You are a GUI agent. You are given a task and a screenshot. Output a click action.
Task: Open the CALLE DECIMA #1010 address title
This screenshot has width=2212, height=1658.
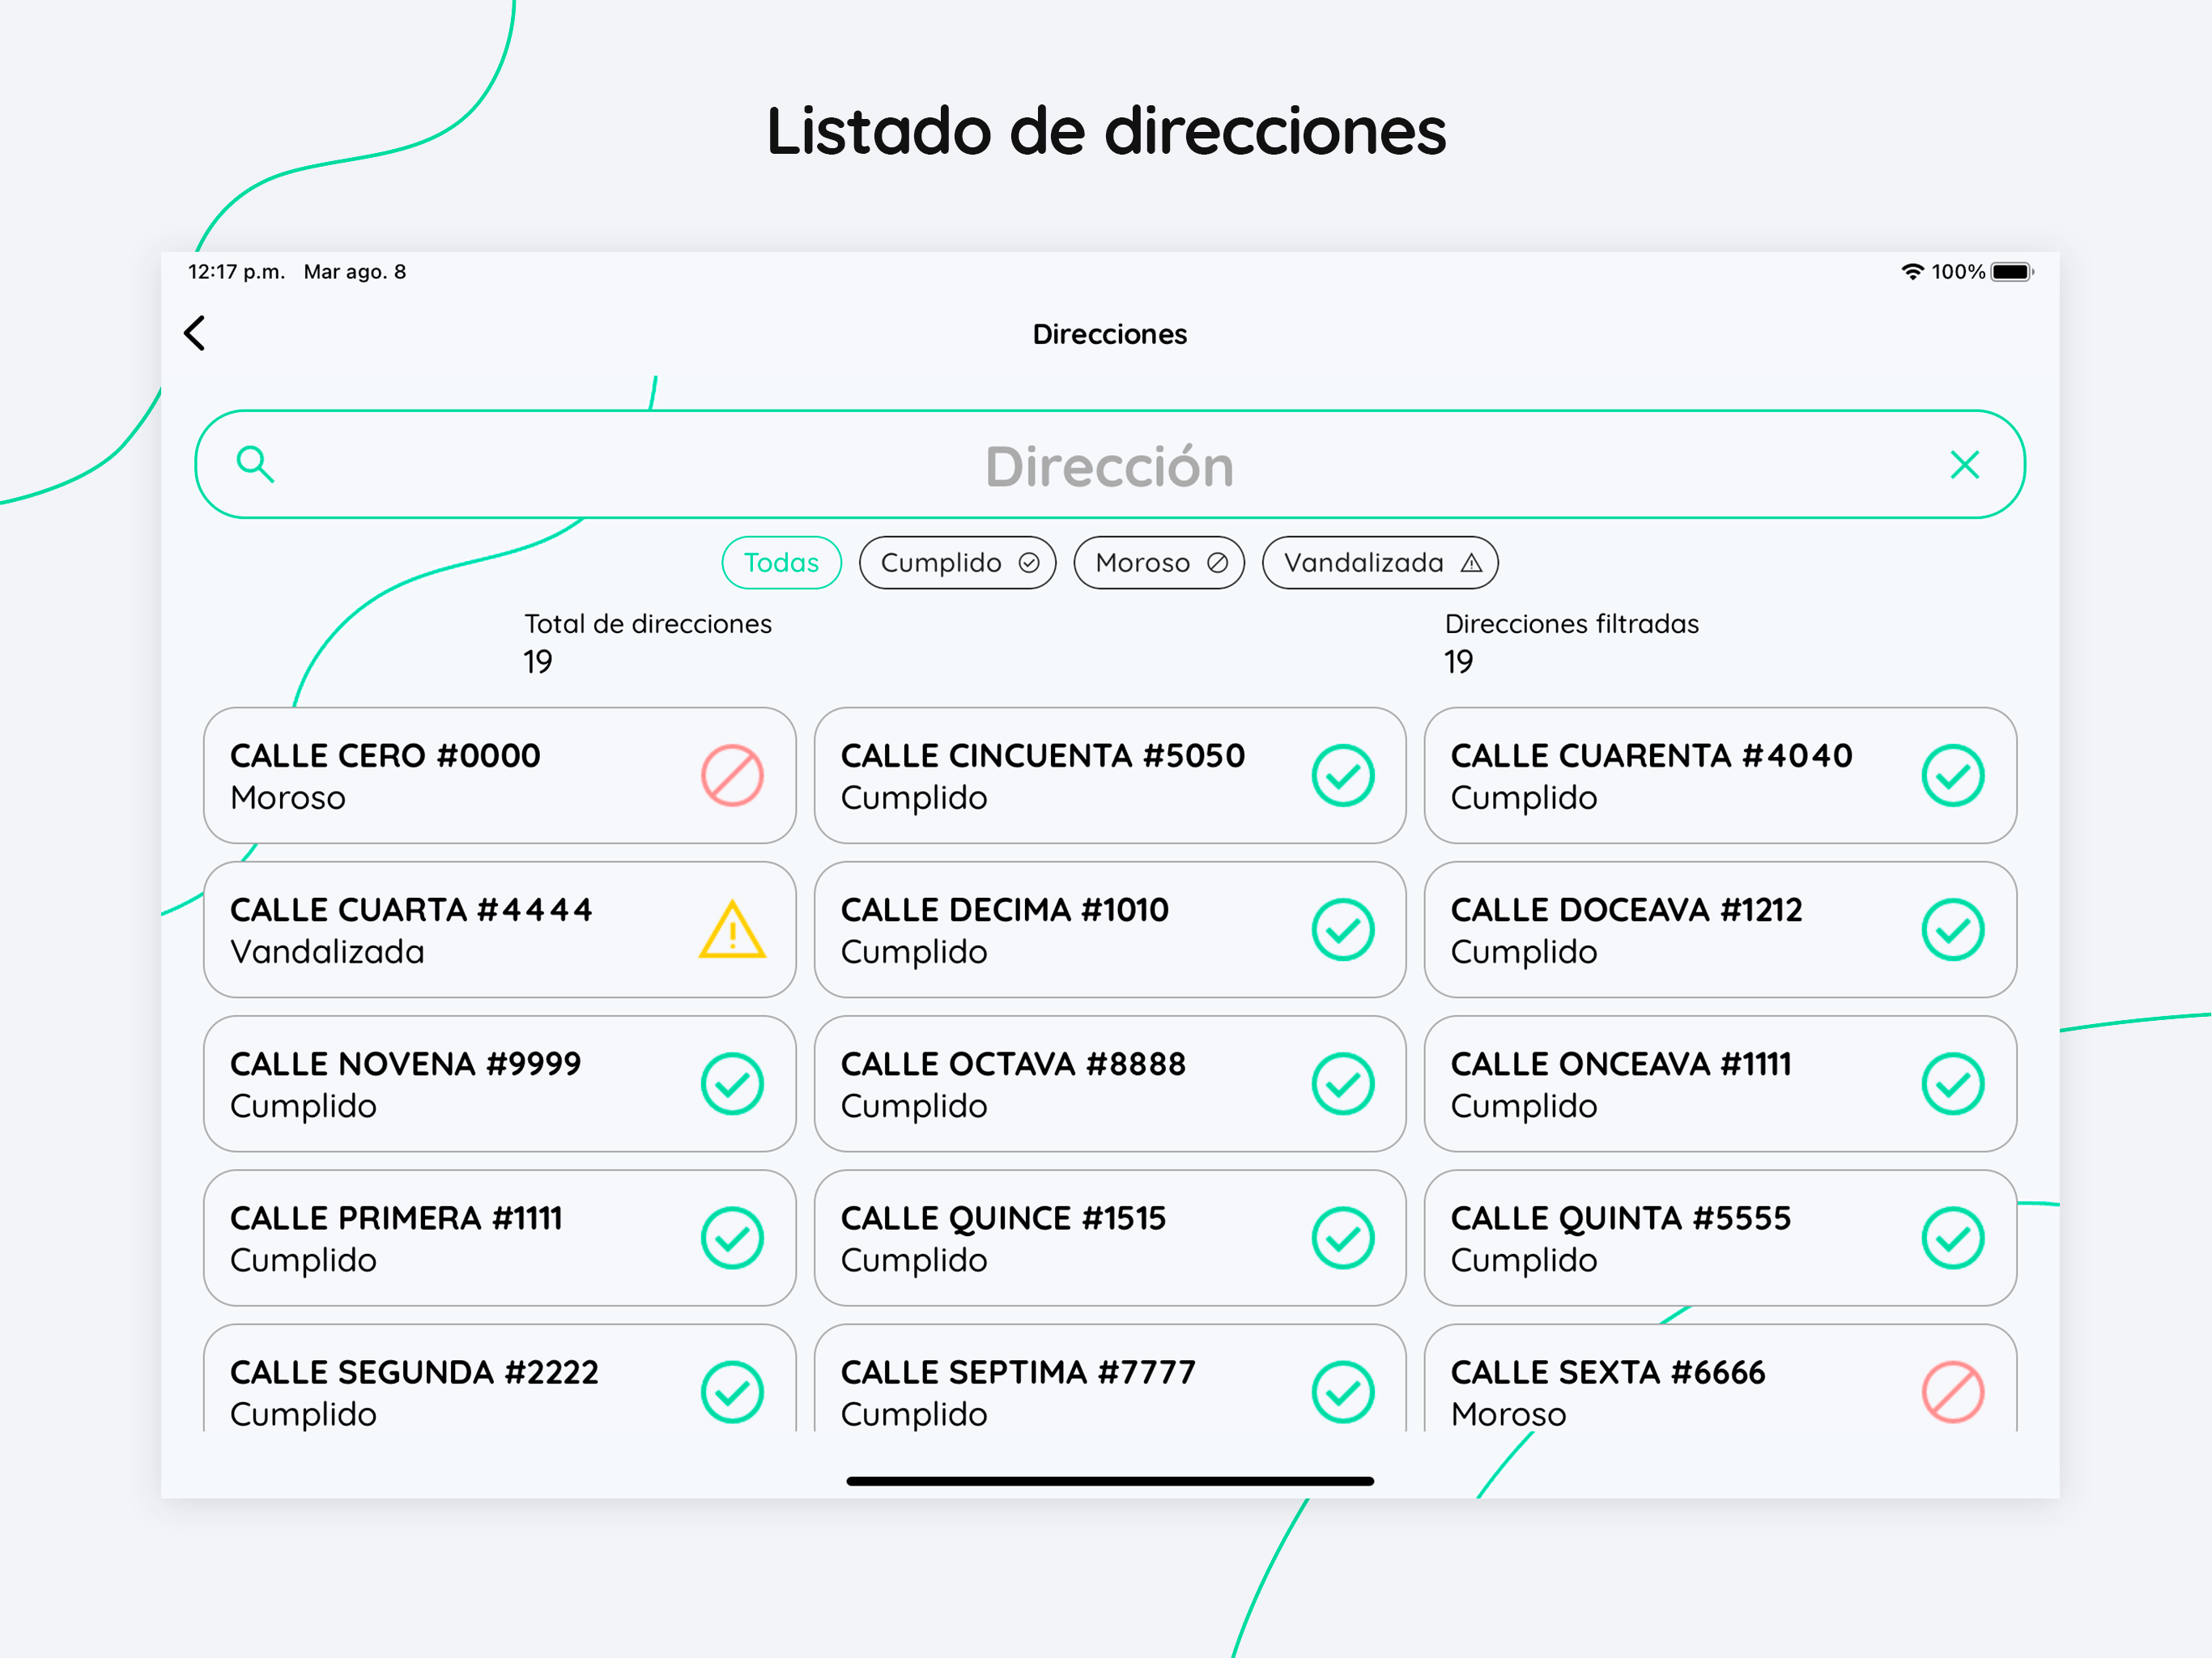[x=1004, y=910]
